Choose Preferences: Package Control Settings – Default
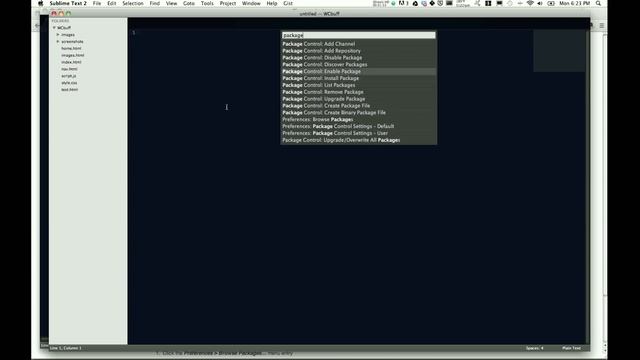 click(x=358, y=127)
